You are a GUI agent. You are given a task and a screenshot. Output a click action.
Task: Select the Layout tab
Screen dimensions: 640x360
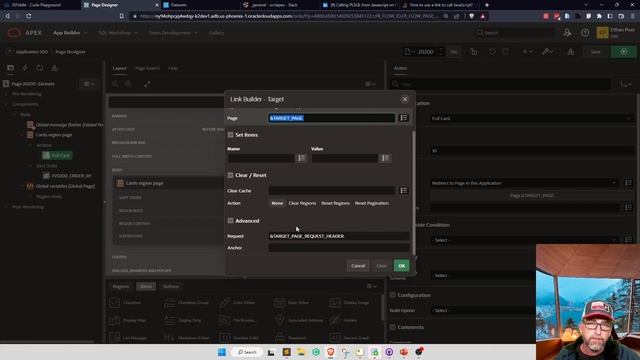tap(120, 68)
